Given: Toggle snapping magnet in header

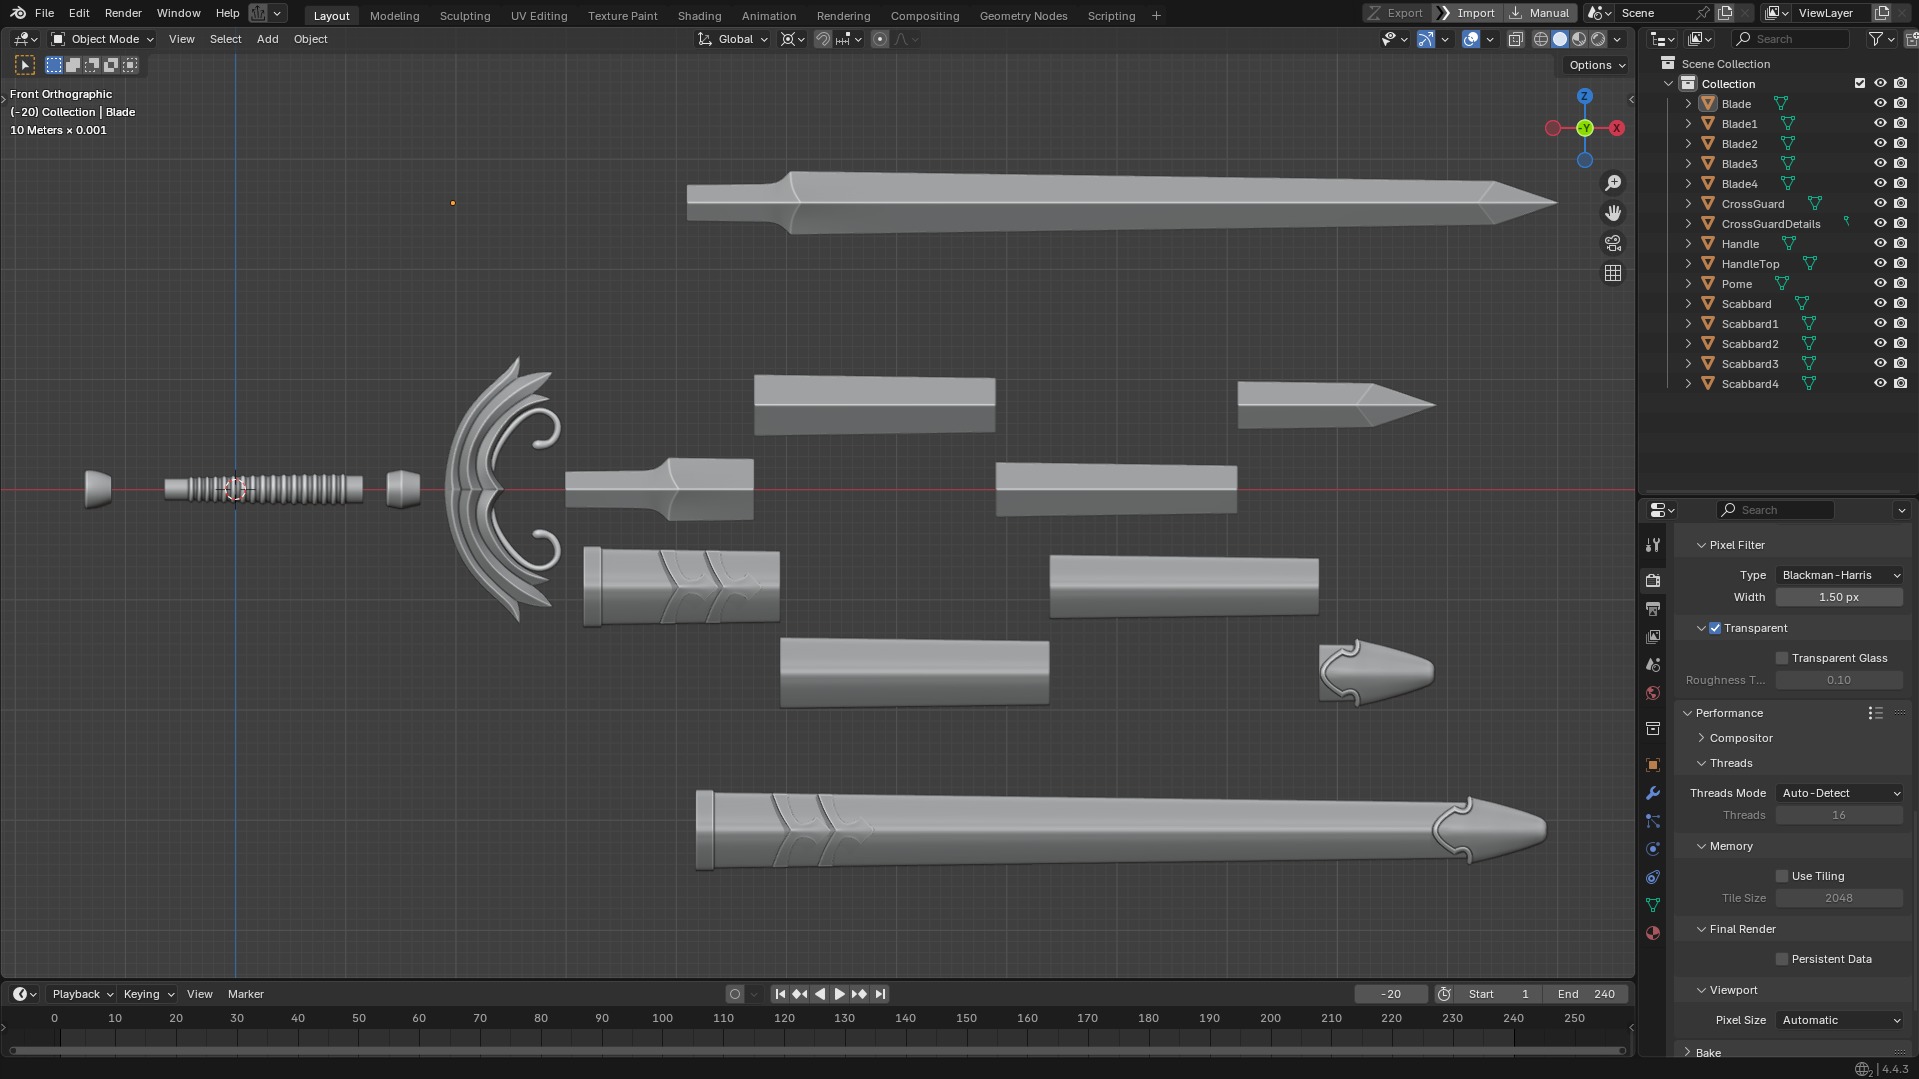Looking at the screenshot, I should pyautogui.click(x=823, y=39).
